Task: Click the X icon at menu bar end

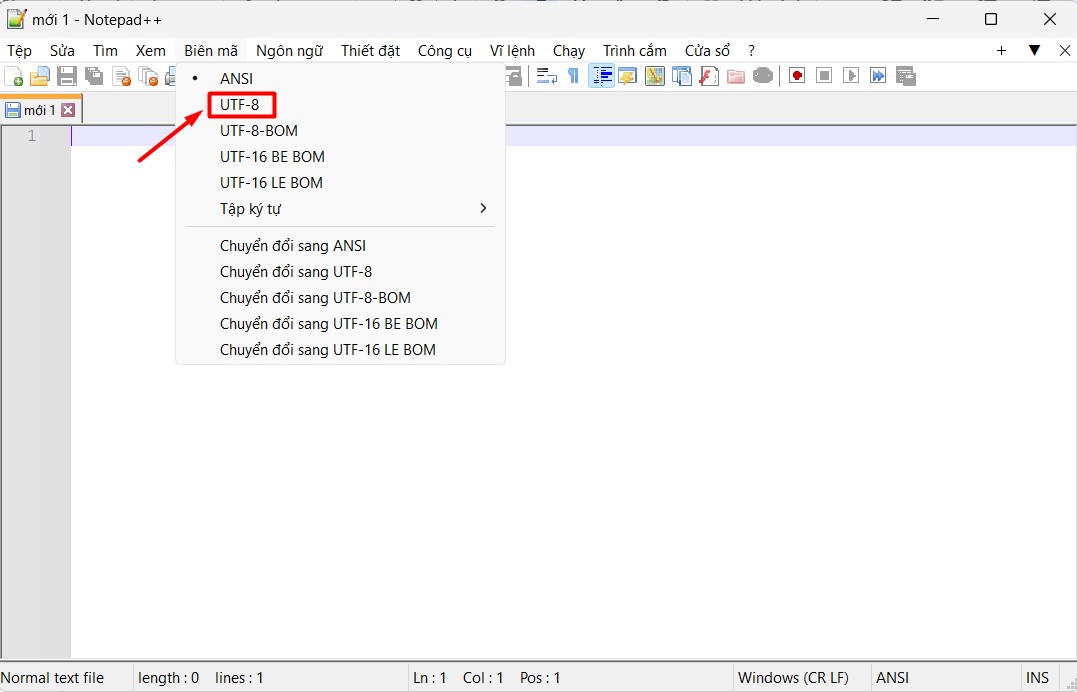Action: coord(1065,50)
